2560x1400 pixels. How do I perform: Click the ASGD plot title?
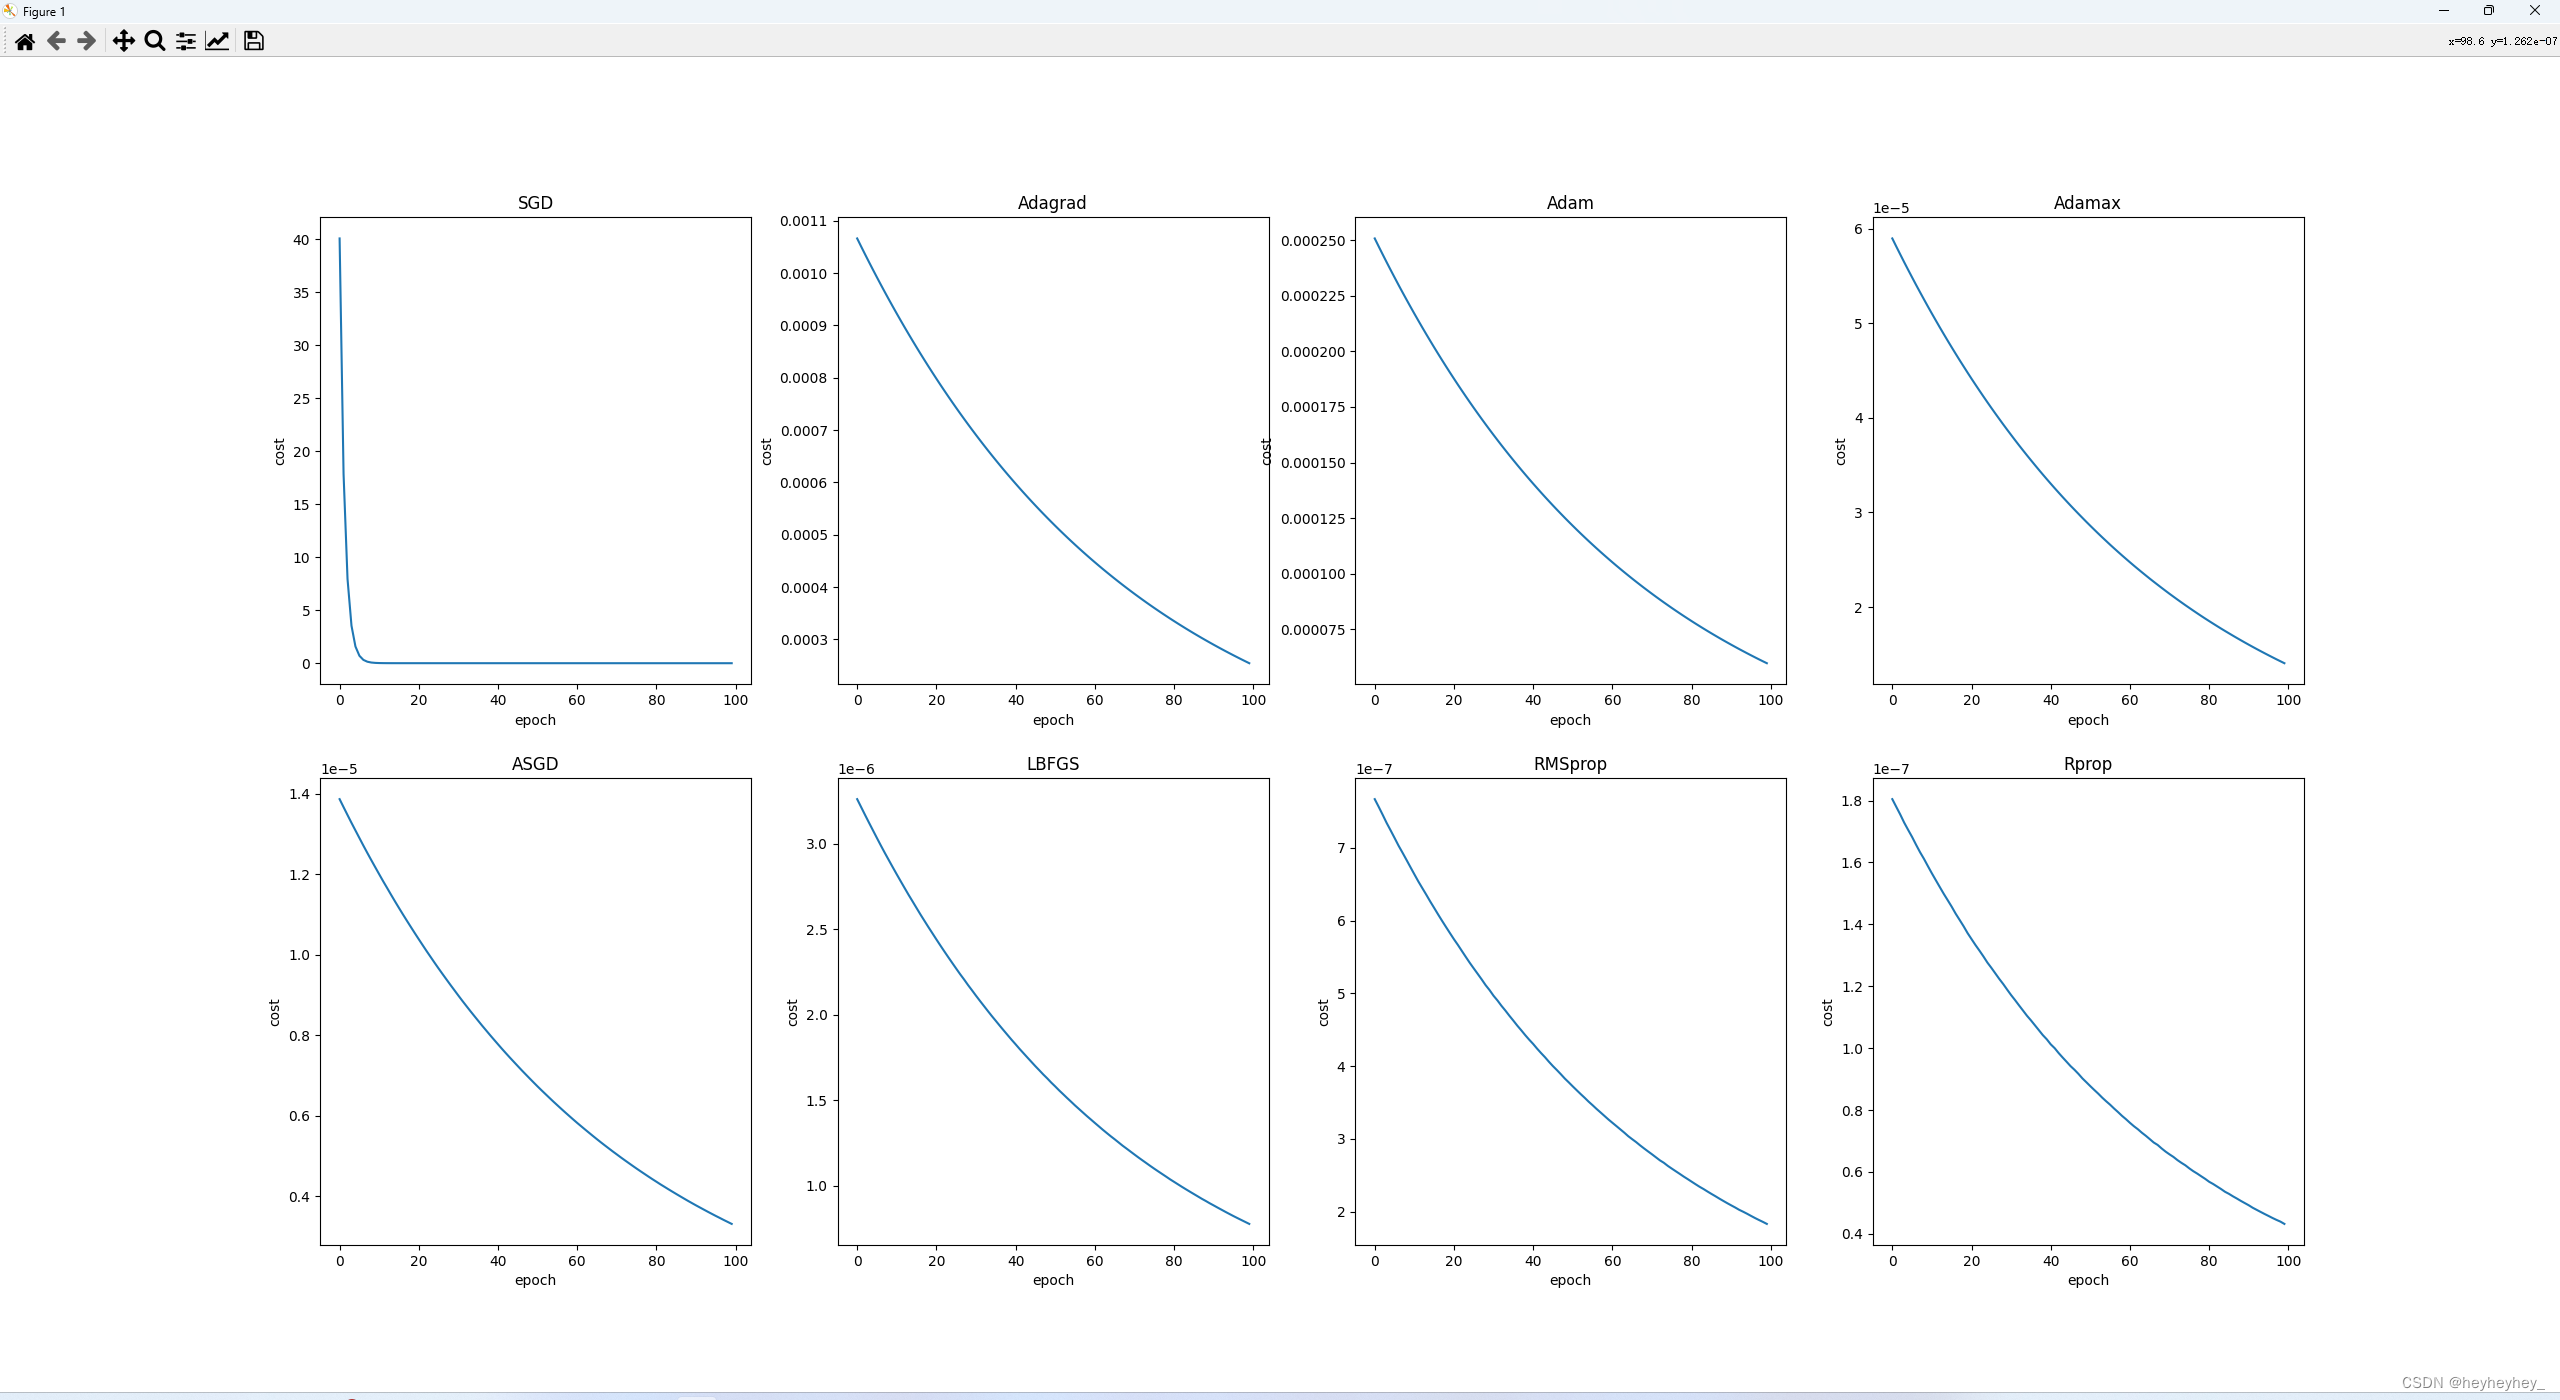tap(535, 764)
